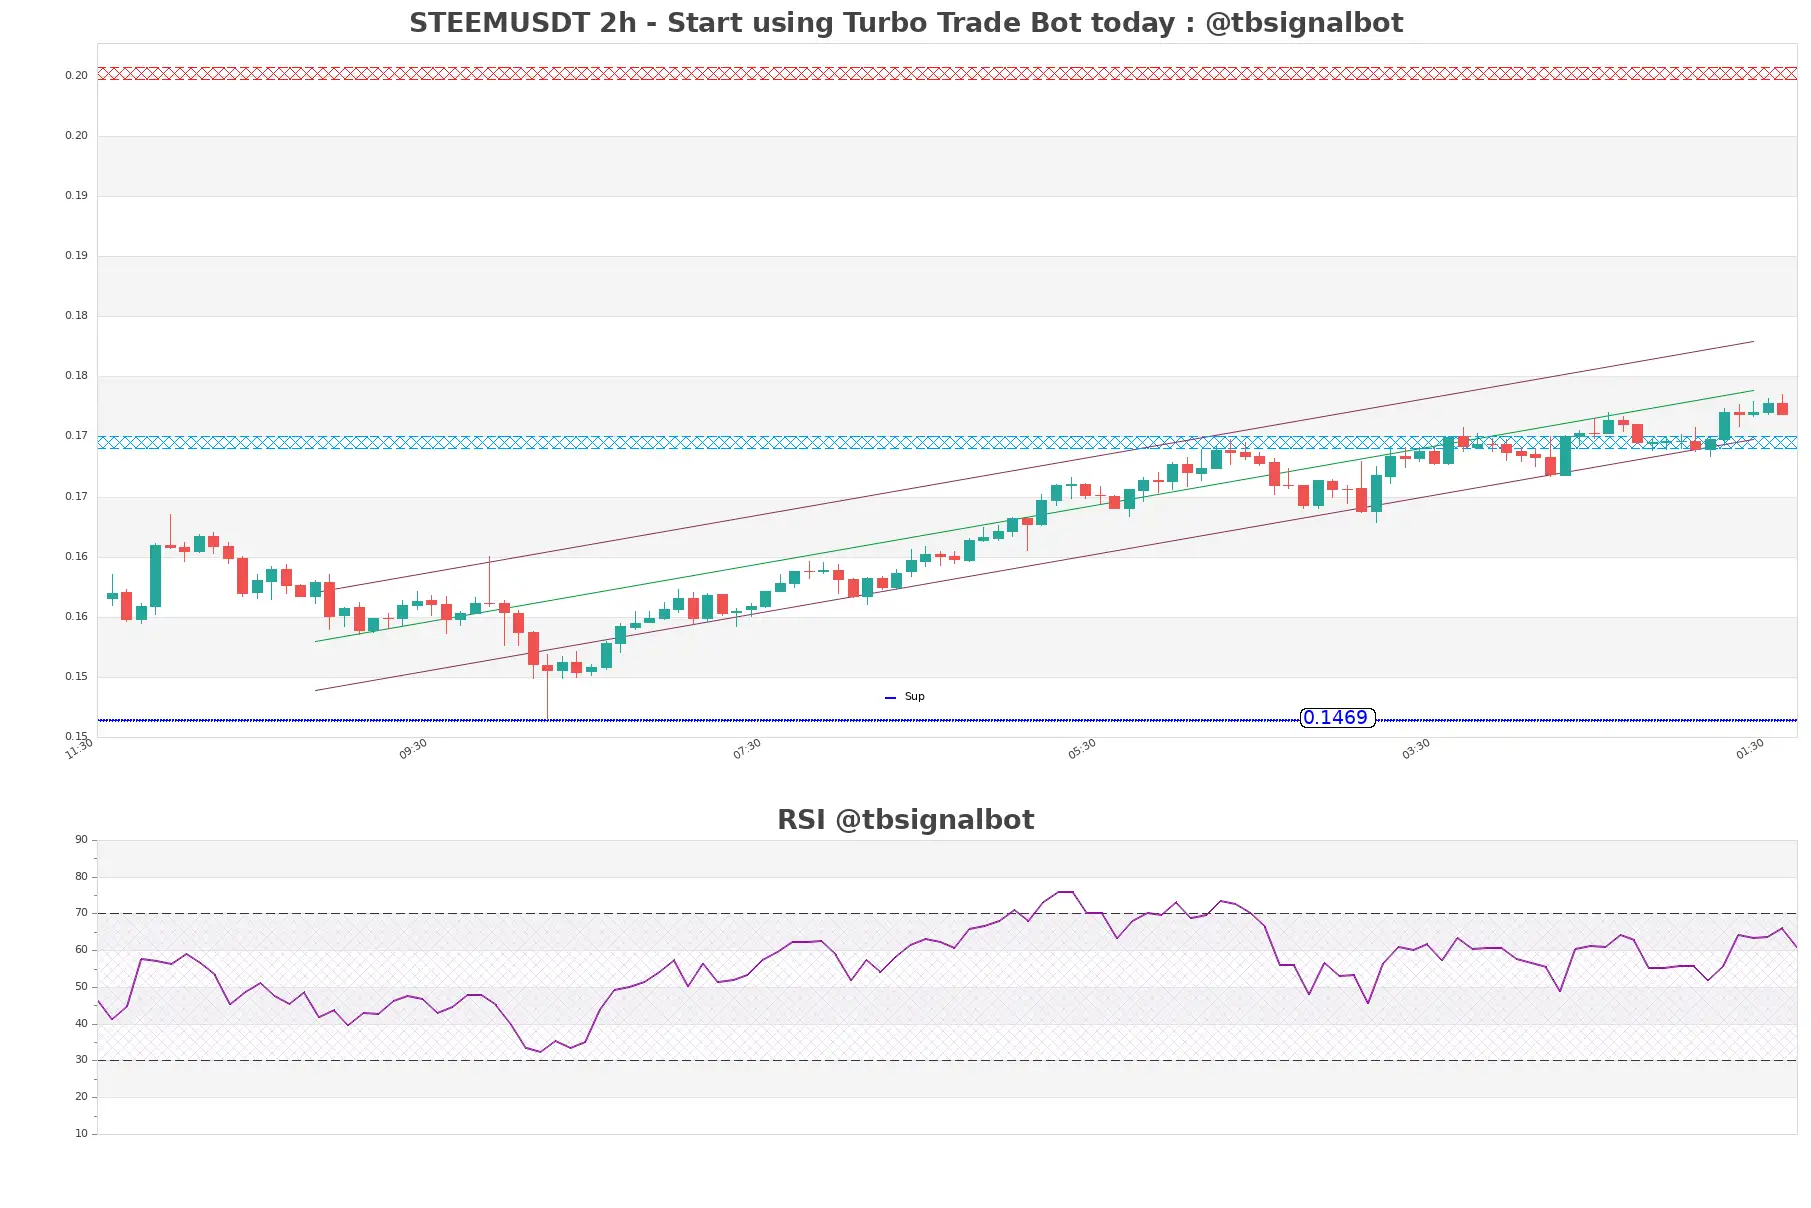Click the RSI @tbsignalbot heading
Viewport: 1811px width, 1208px height.
coord(906,820)
